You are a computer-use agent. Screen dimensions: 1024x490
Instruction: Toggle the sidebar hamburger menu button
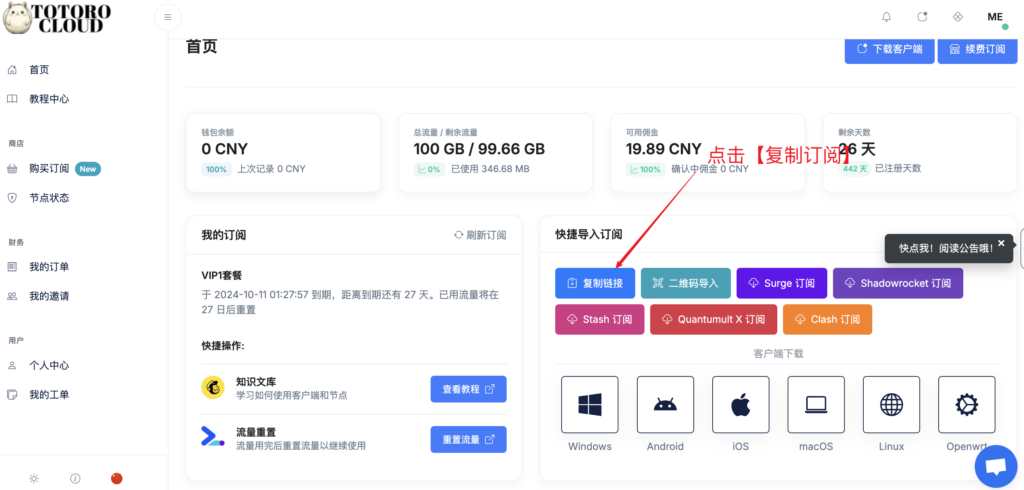click(168, 17)
